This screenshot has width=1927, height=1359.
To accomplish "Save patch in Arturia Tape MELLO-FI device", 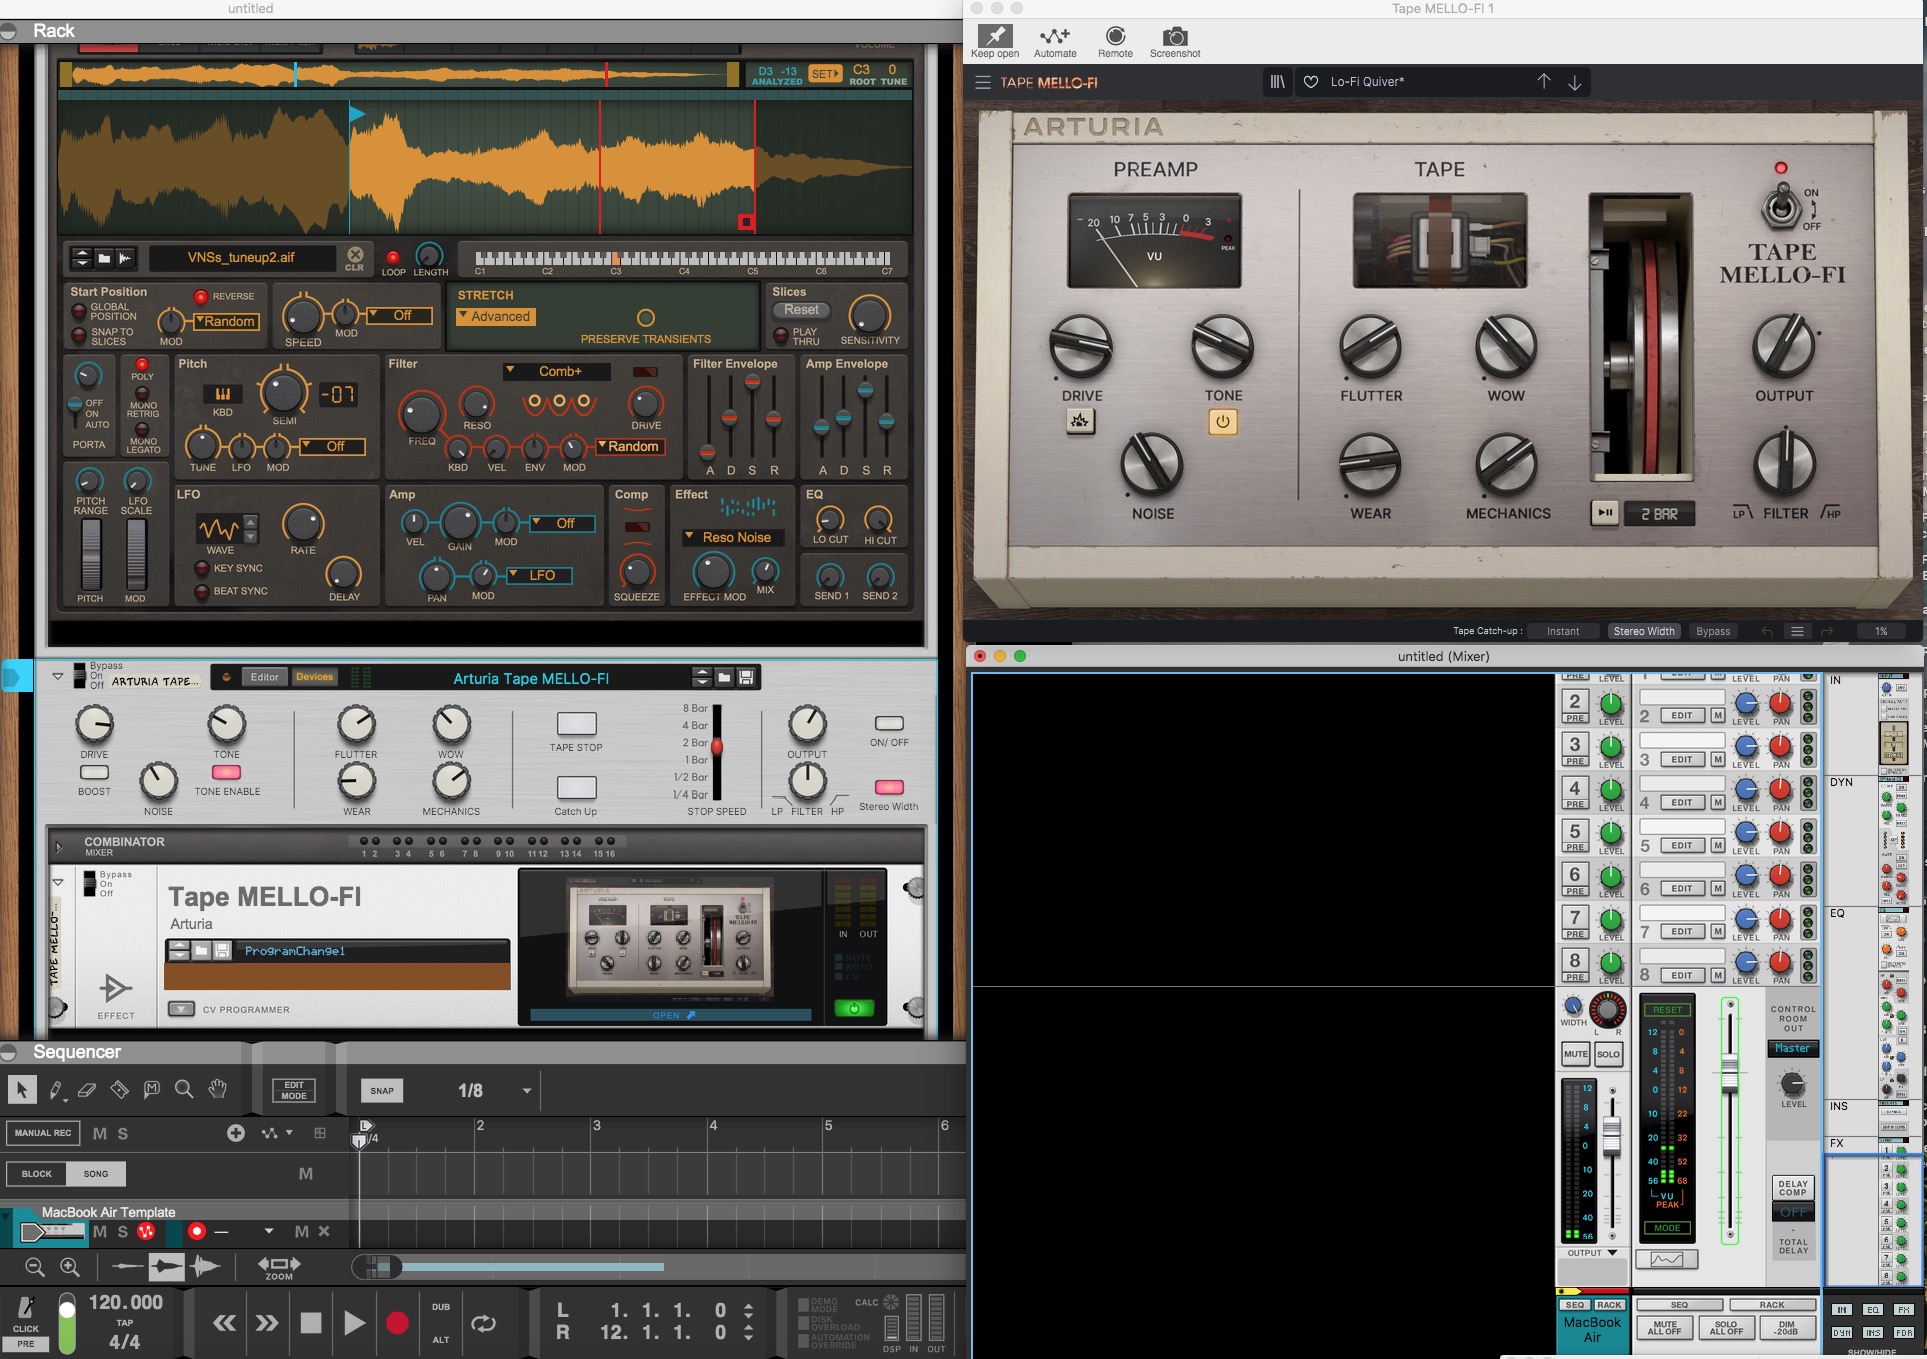I will [746, 677].
